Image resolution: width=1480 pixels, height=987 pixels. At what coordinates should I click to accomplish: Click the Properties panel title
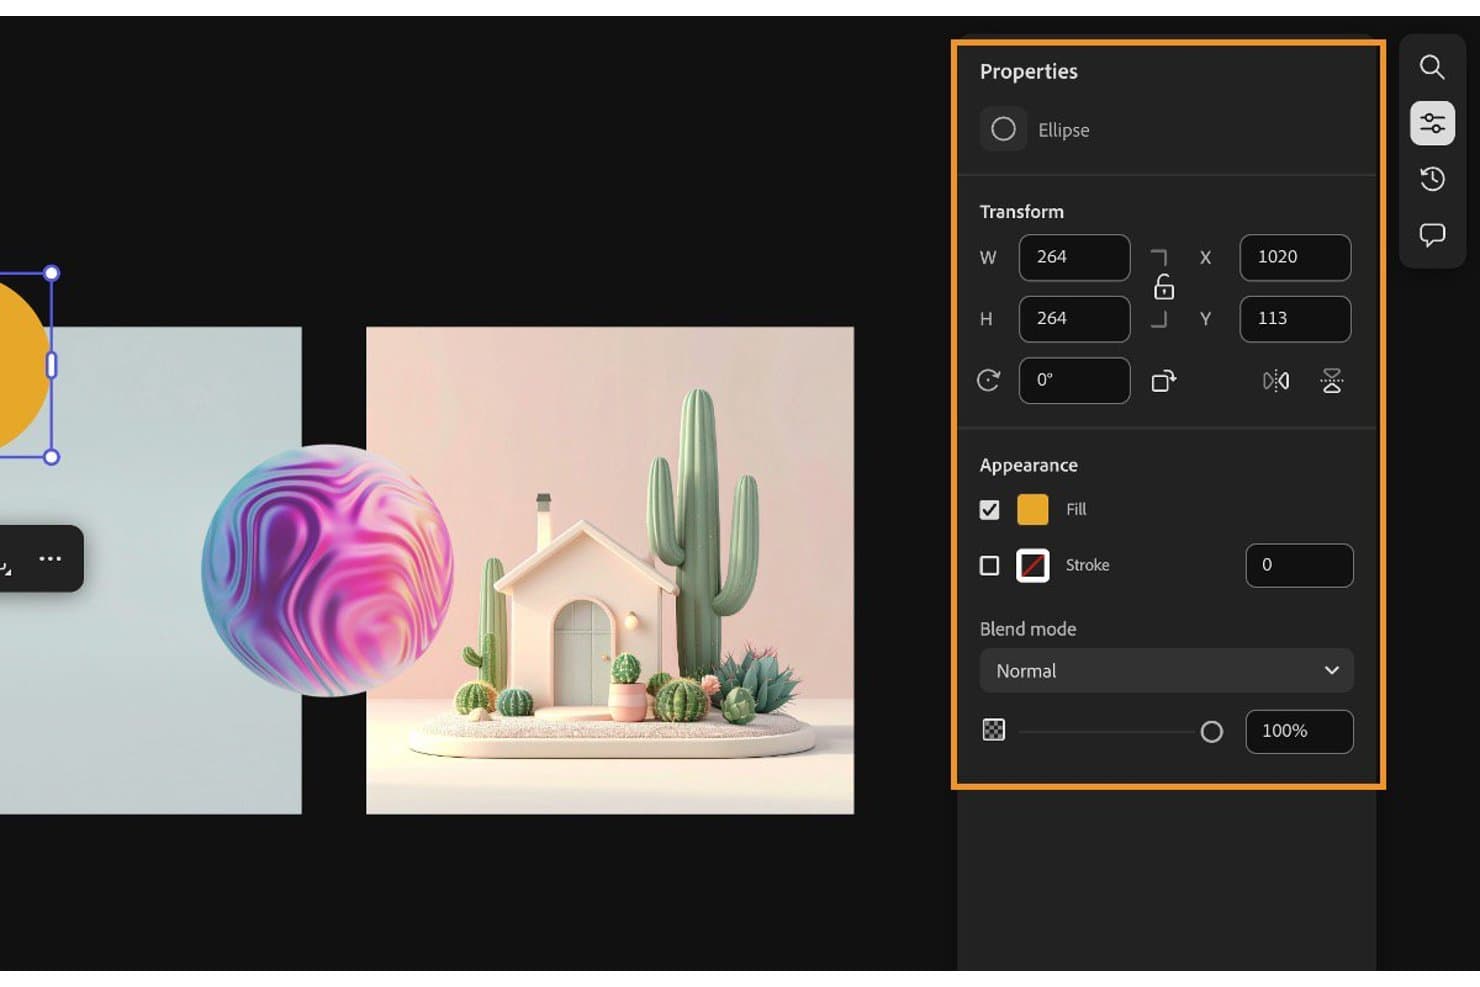click(x=1028, y=71)
